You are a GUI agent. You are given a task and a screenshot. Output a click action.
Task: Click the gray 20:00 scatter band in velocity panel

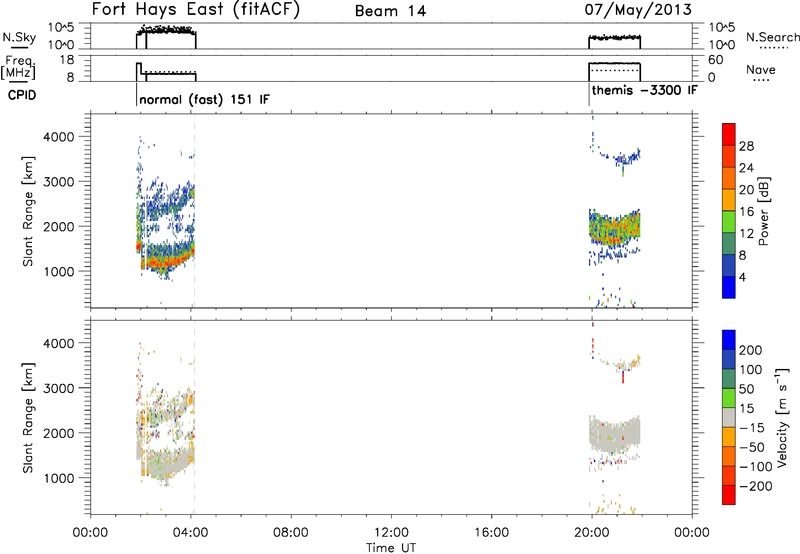tap(614, 433)
